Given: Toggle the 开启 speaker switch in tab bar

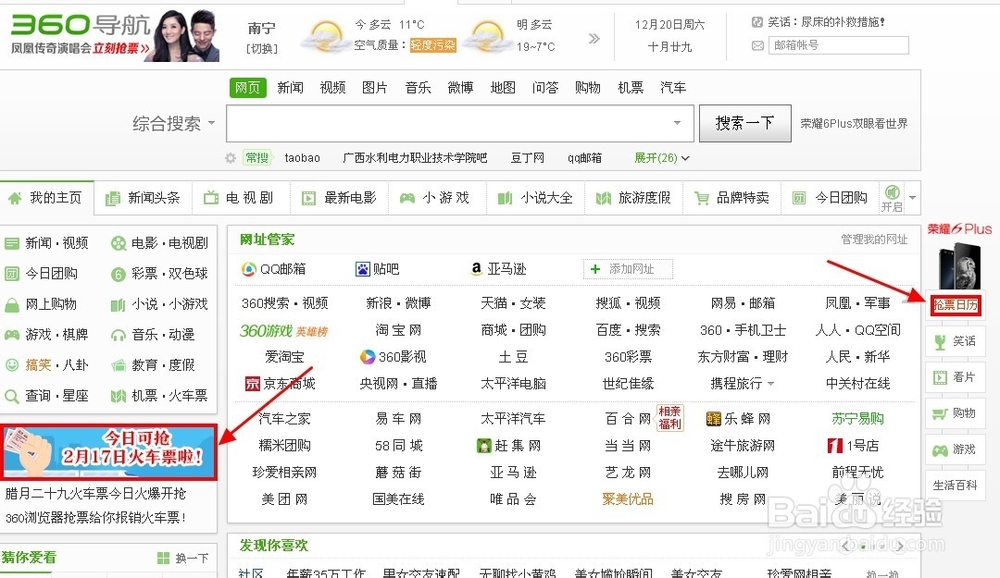Looking at the screenshot, I should click(x=892, y=198).
